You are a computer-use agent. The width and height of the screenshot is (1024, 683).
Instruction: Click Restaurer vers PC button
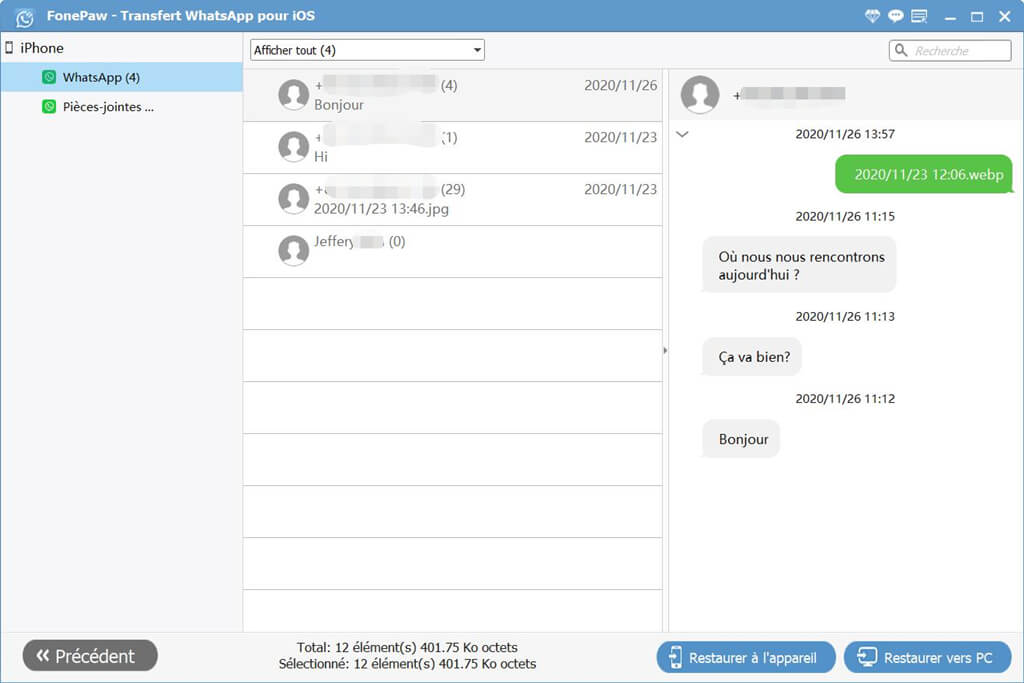pyautogui.click(x=927, y=658)
